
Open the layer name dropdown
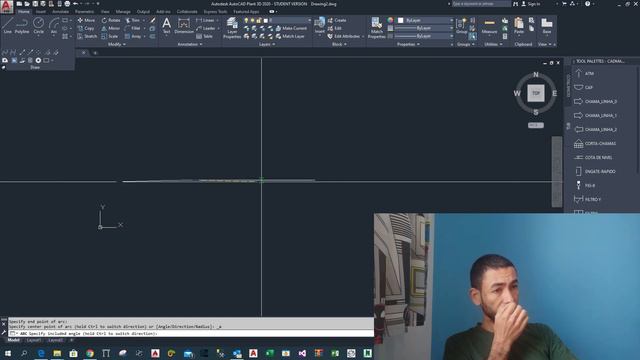pyautogui.click(x=309, y=20)
